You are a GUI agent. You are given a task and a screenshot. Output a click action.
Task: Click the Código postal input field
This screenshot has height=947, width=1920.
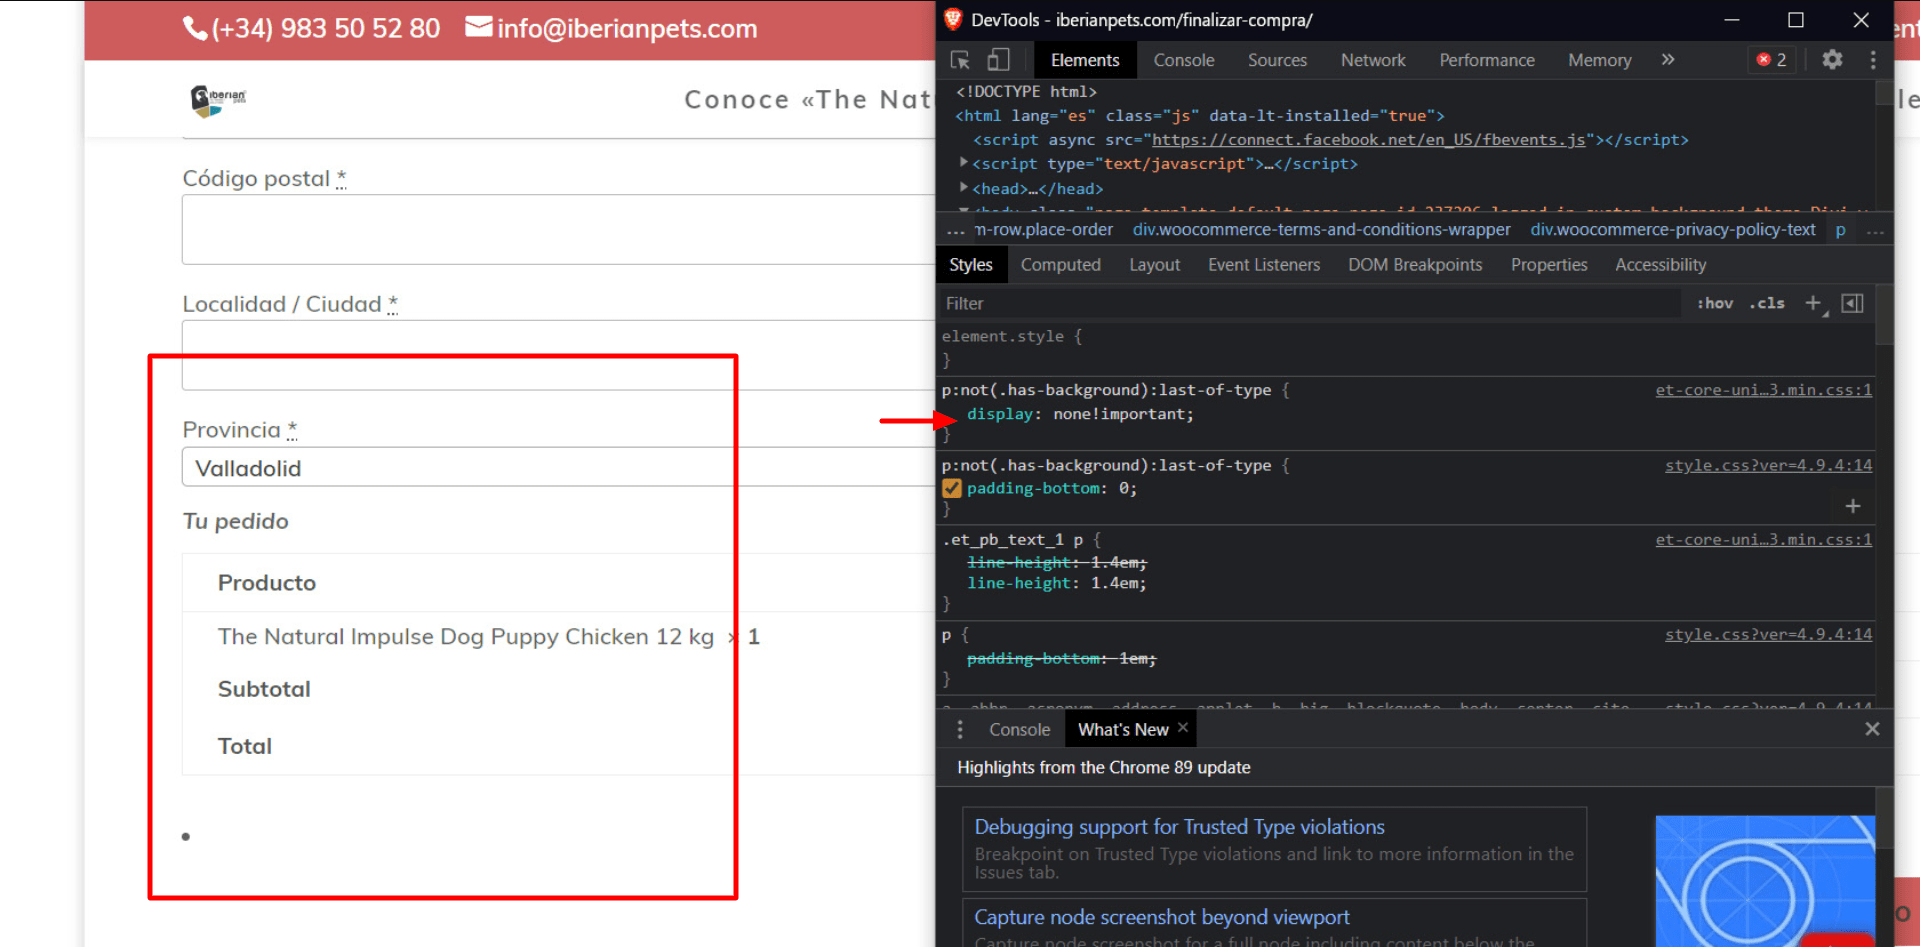point(558,229)
